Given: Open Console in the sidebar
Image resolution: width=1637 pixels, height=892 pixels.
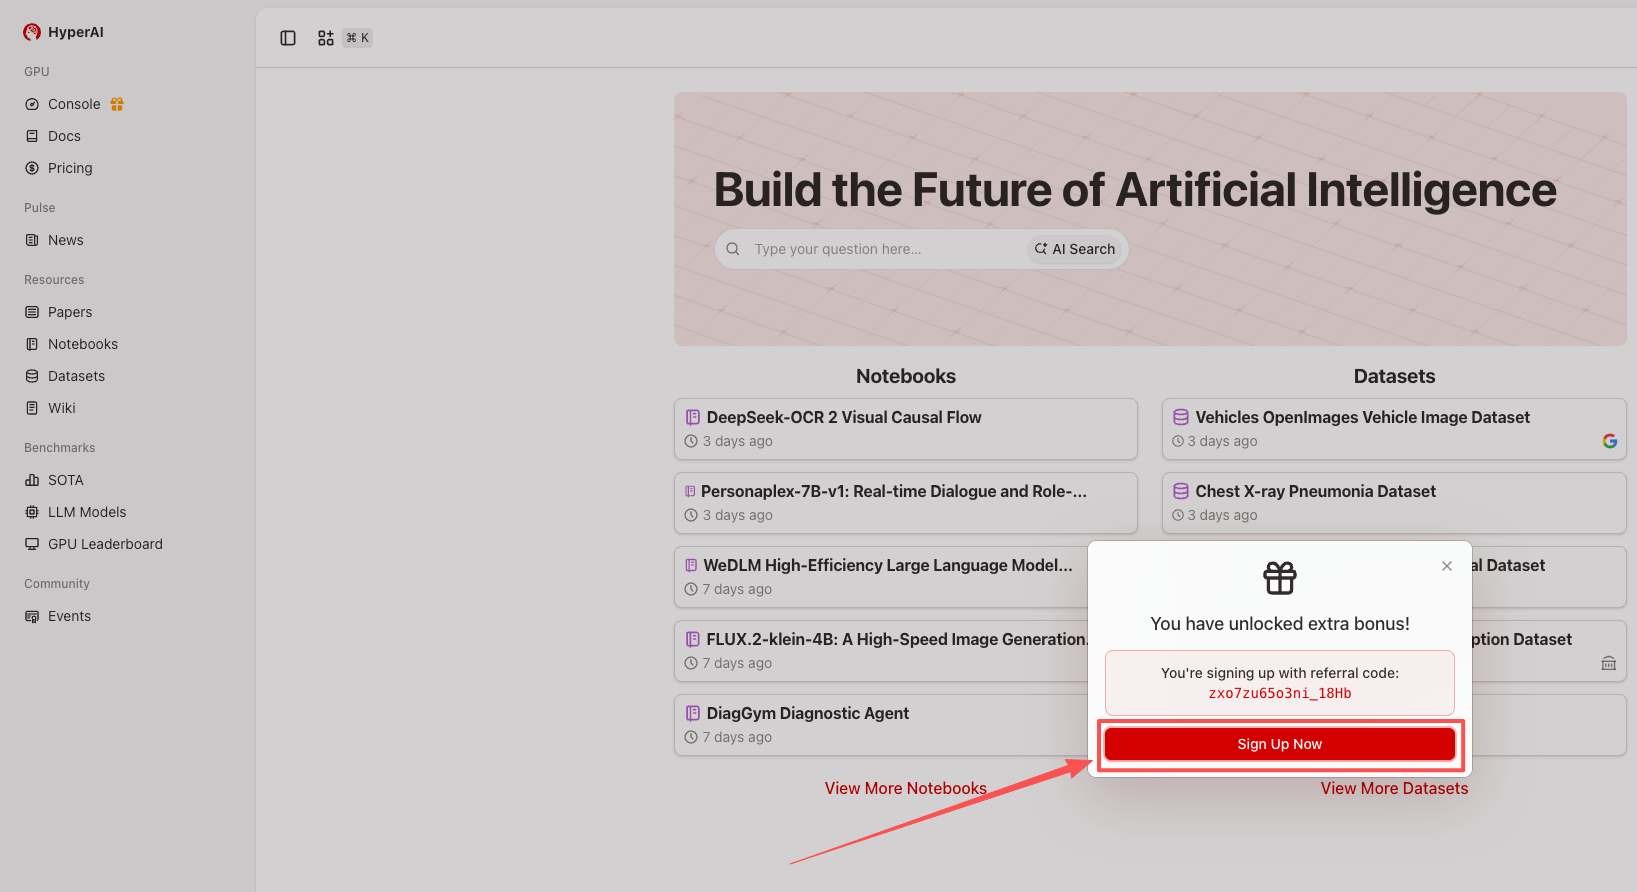Looking at the screenshot, I should coord(74,104).
